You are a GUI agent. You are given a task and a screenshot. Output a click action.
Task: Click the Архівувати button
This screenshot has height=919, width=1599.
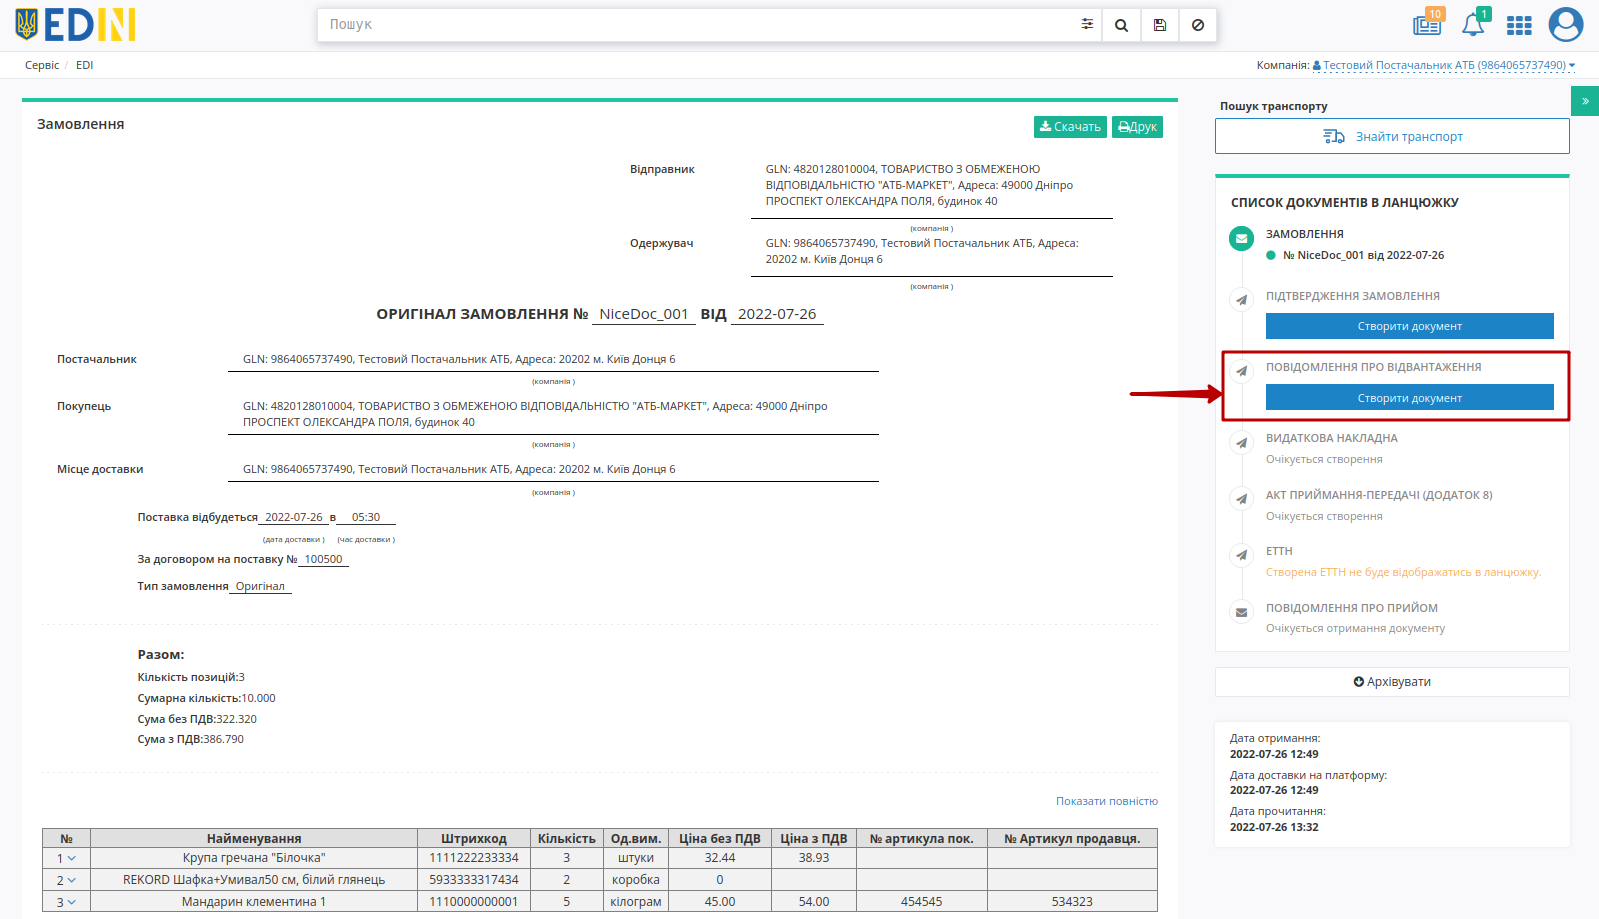(x=1392, y=682)
